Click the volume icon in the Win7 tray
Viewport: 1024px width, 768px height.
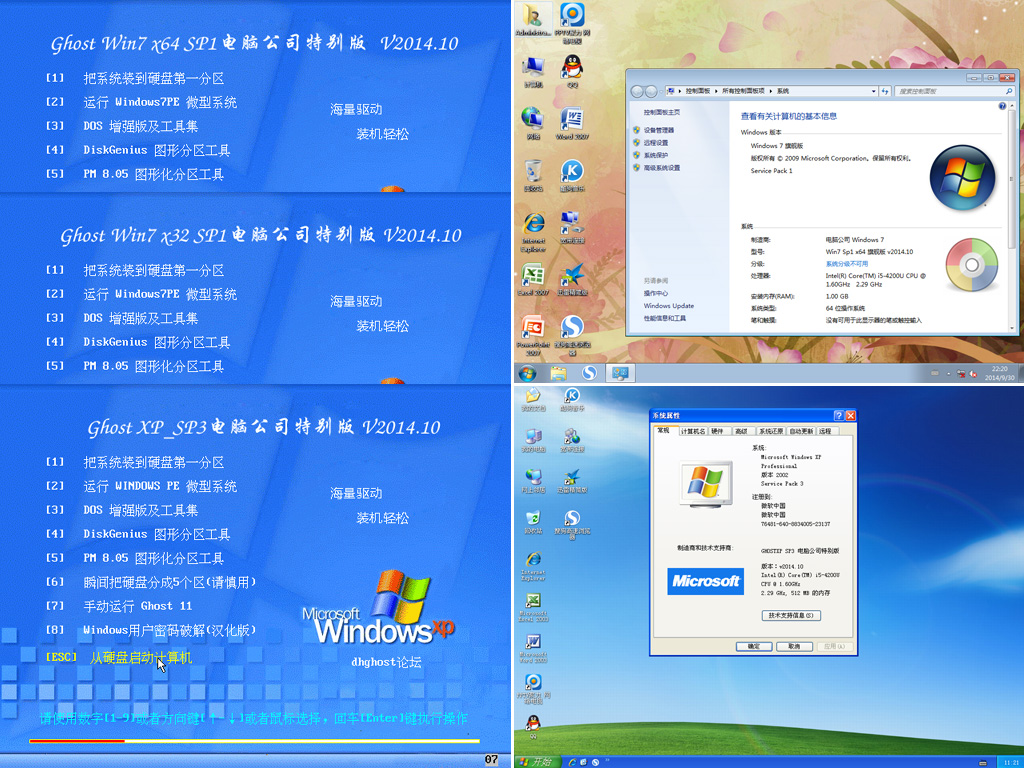[x=973, y=374]
